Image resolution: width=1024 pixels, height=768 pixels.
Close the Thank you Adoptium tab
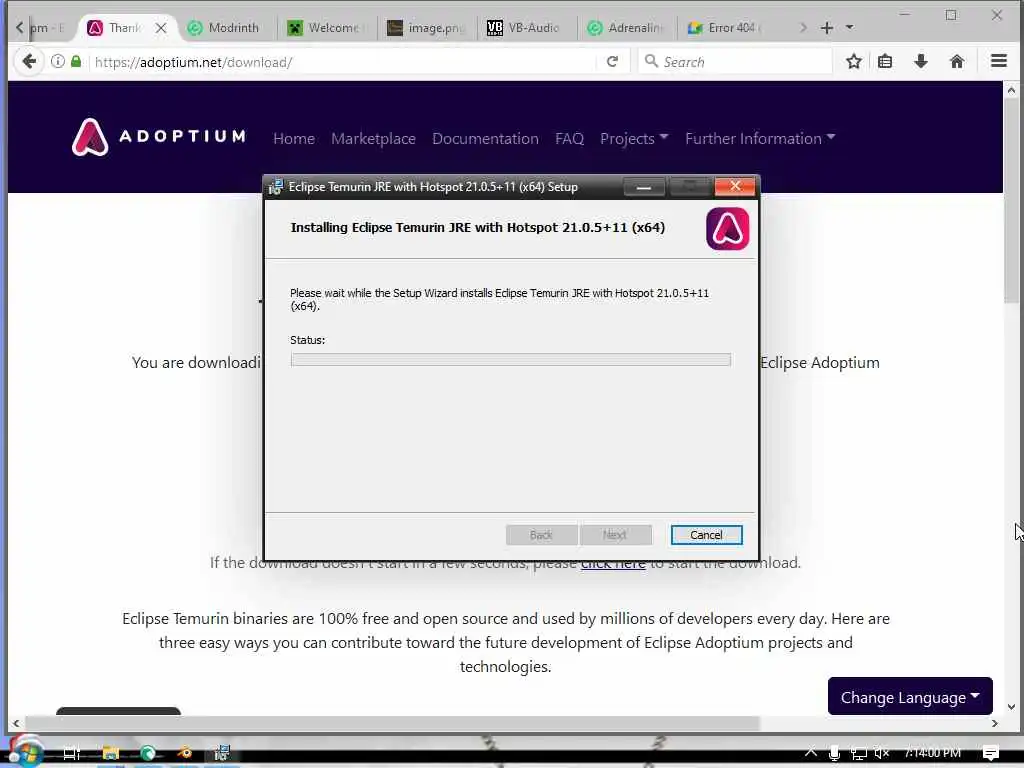coord(161,27)
